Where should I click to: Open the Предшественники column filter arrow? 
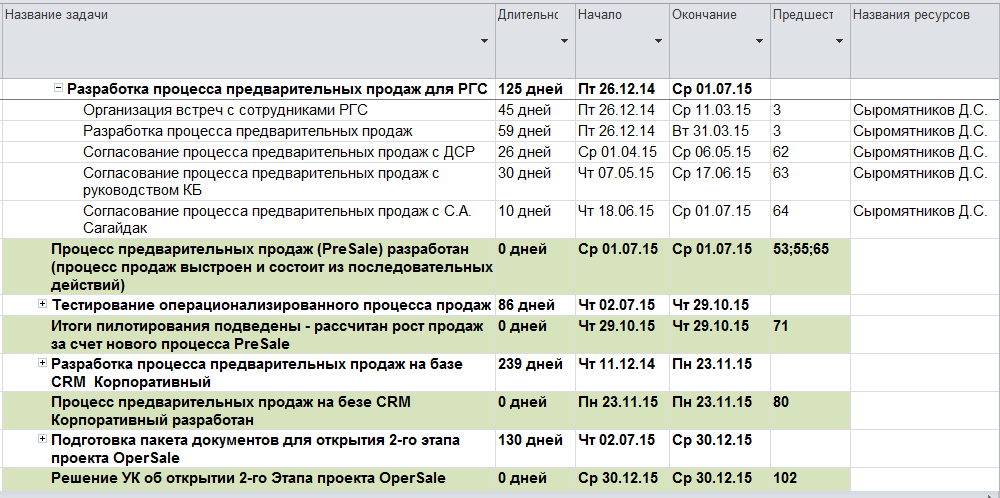click(839, 41)
